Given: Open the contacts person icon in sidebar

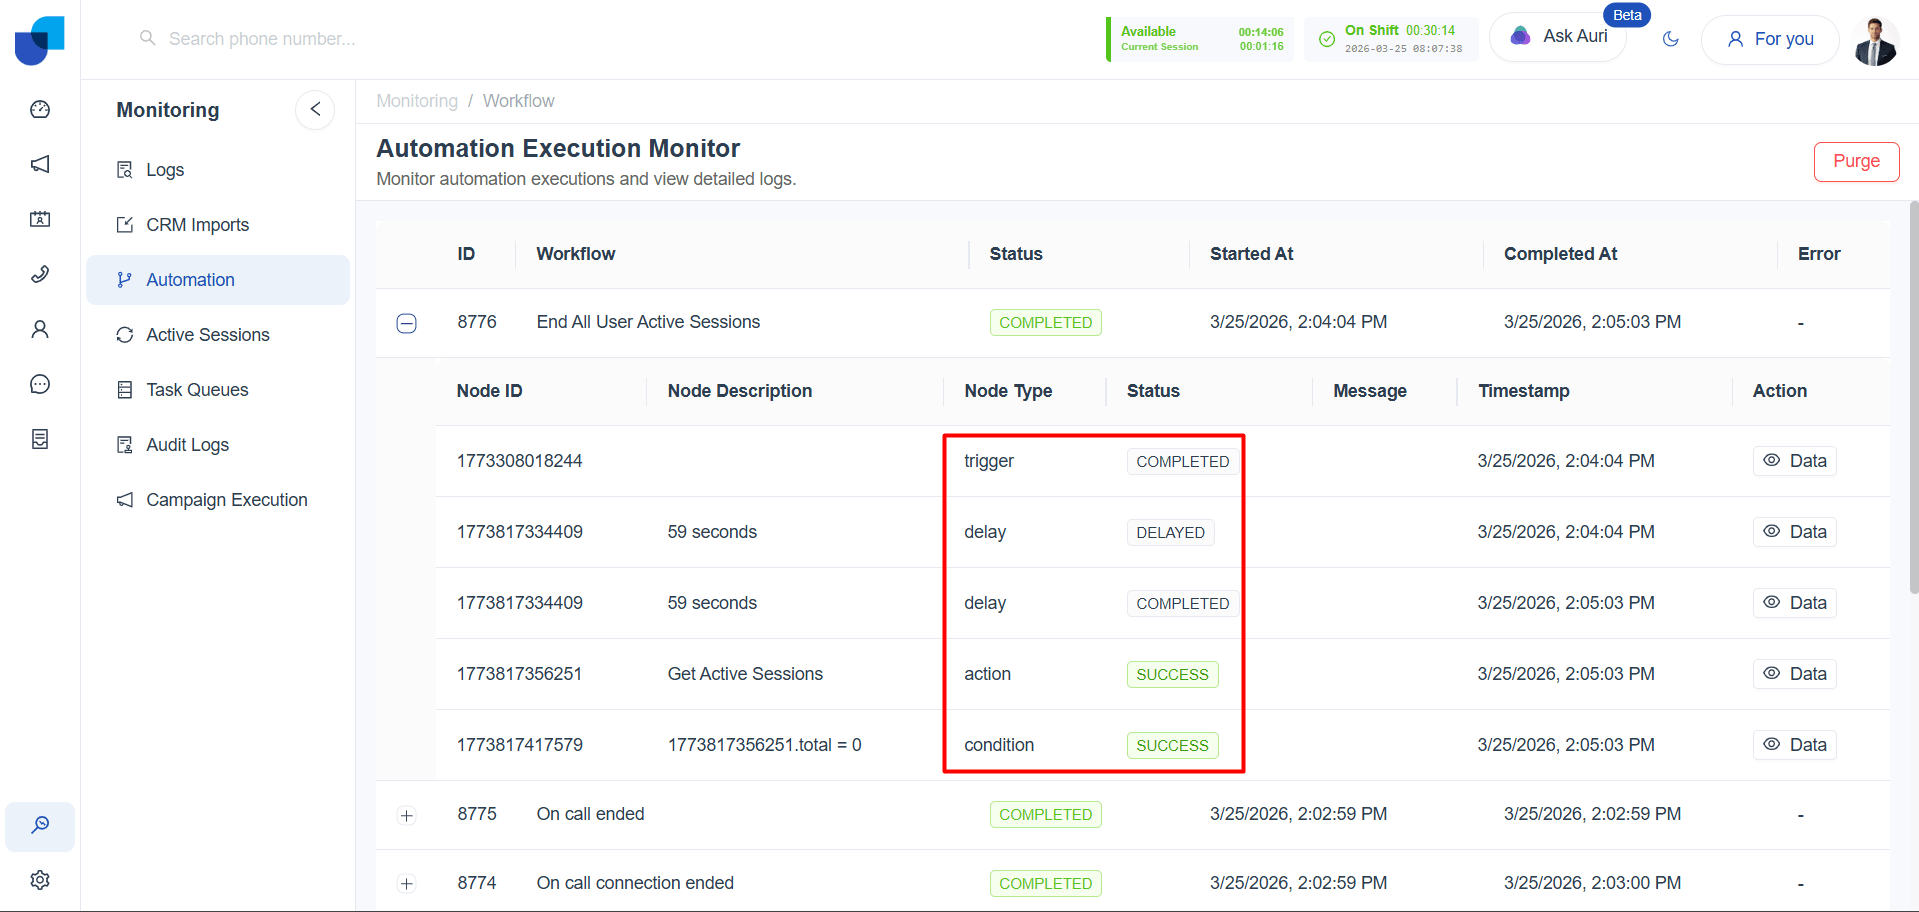Looking at the screenshot, I should click(x=40, y=328).
